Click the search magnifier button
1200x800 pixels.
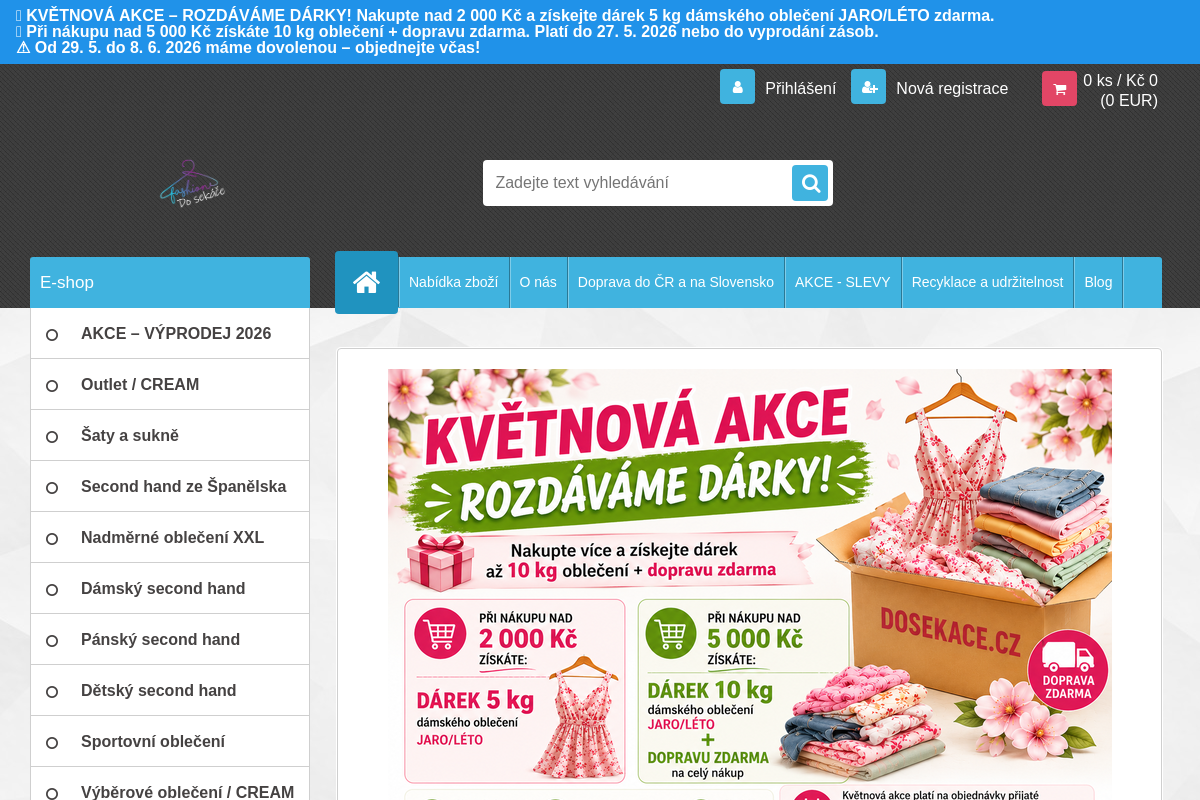(810, 183)
